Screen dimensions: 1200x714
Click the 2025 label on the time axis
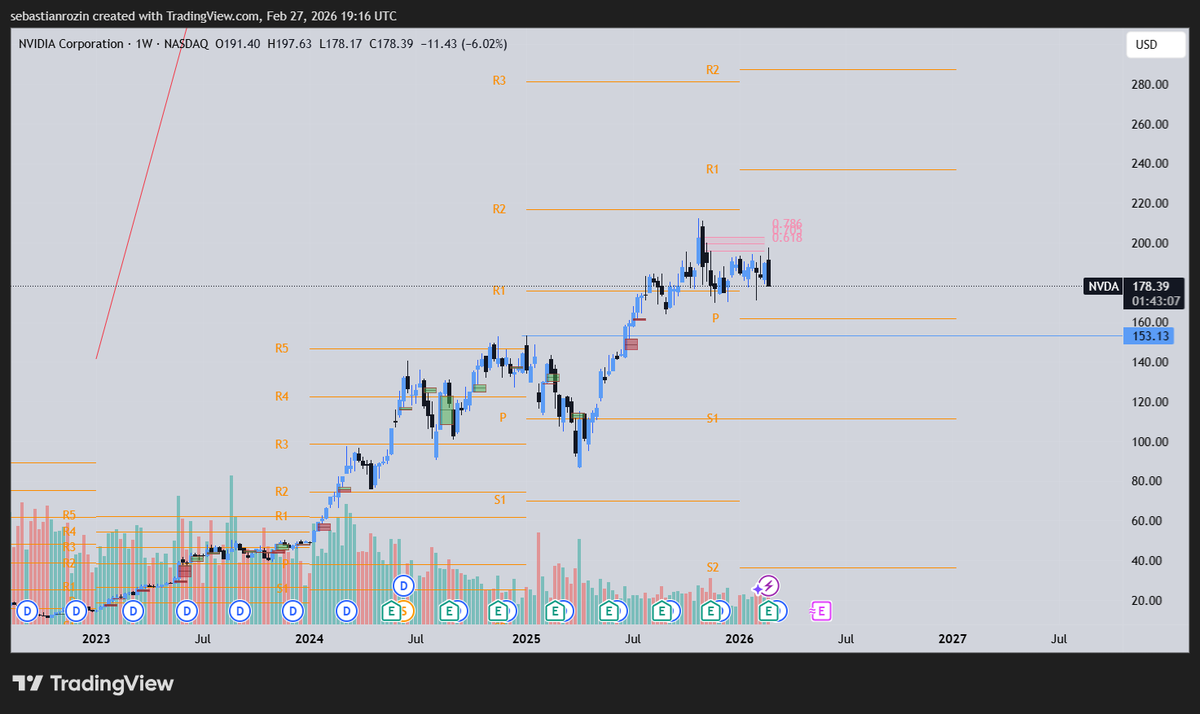pyautogui.click(x=525, y=638)
